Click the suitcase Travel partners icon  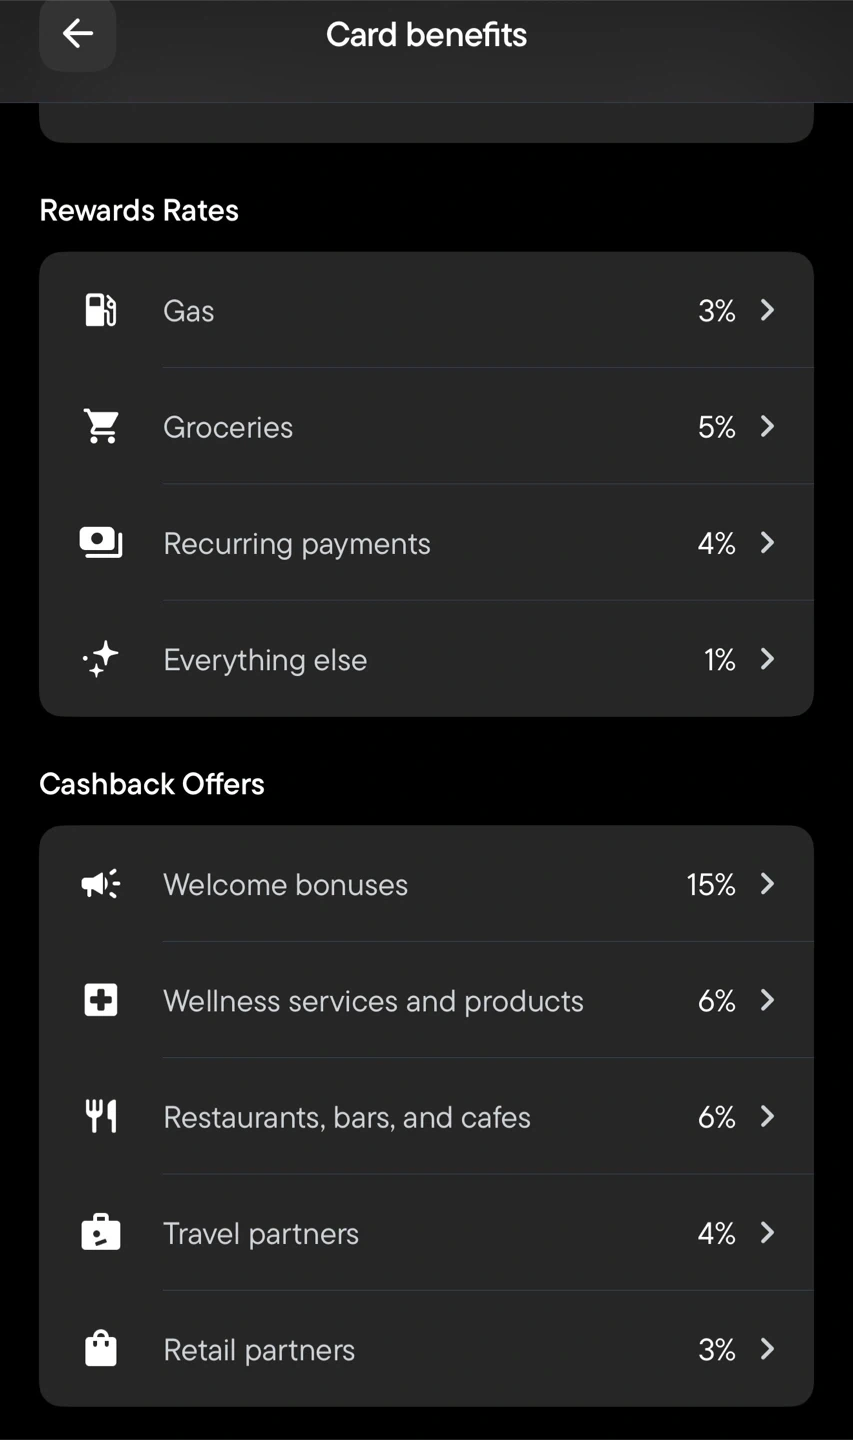click(x=101, y=1233)
